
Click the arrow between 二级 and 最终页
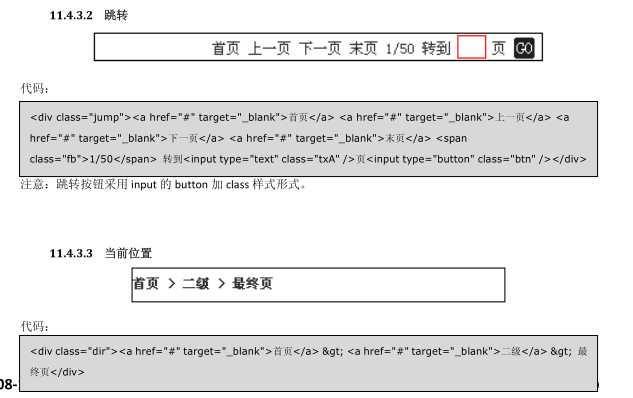point(221,283)
